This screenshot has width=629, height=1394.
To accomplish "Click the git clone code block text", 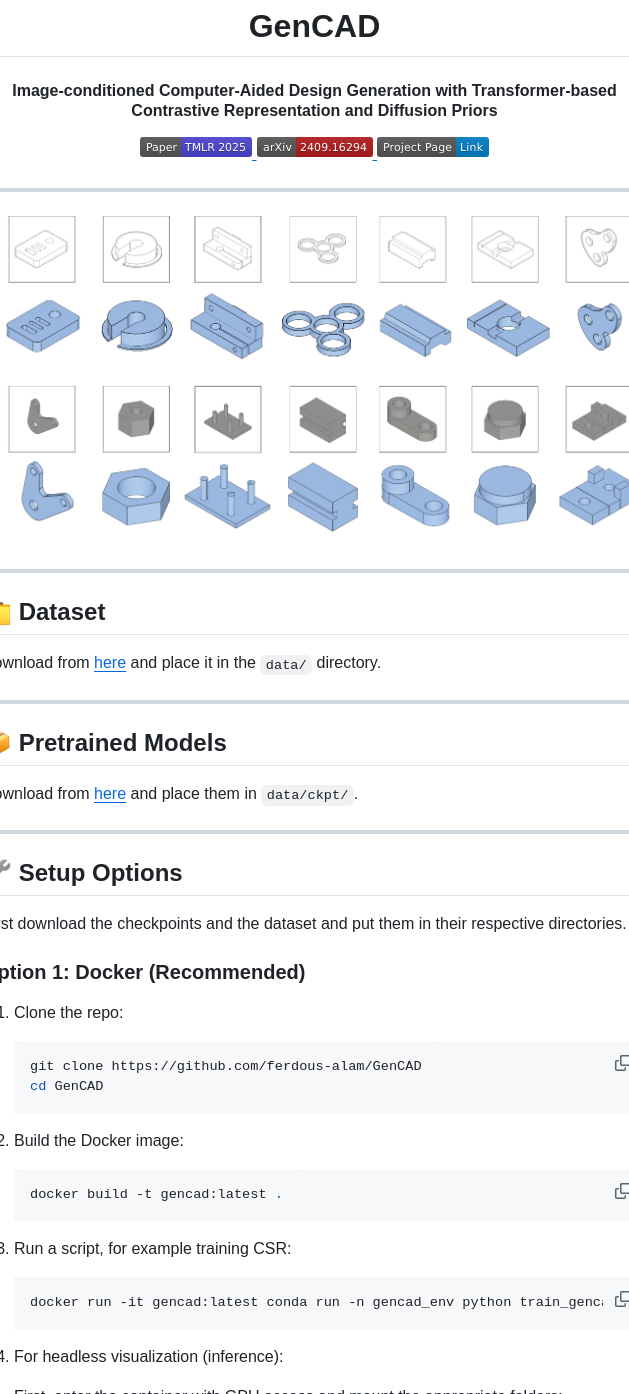I will [x=225, y=1067].
